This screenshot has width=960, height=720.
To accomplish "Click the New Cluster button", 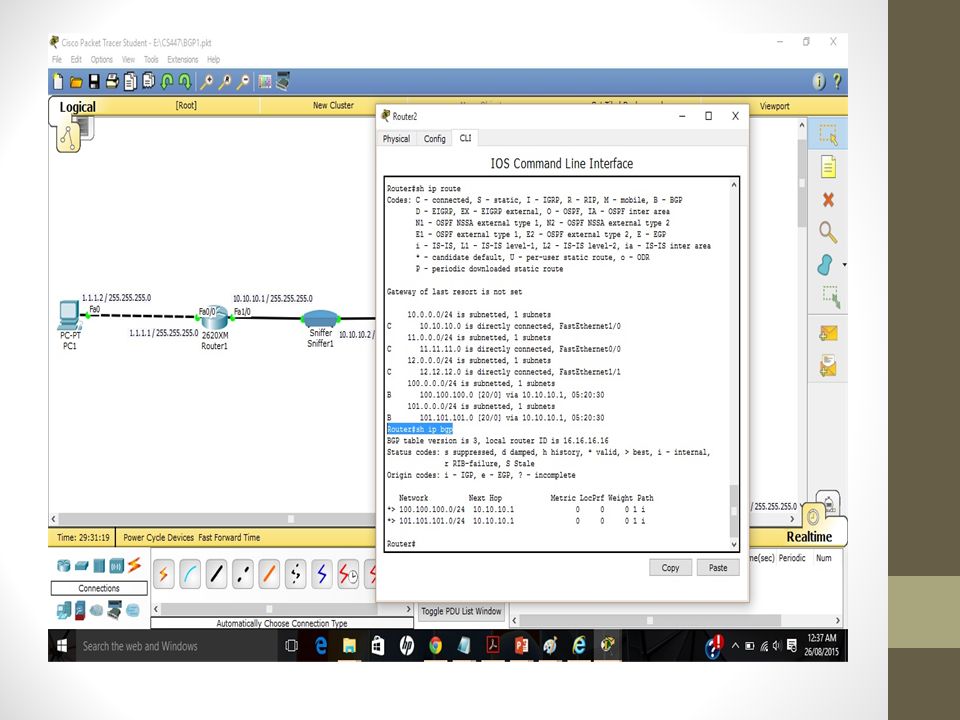I will (x=333, y=105).
